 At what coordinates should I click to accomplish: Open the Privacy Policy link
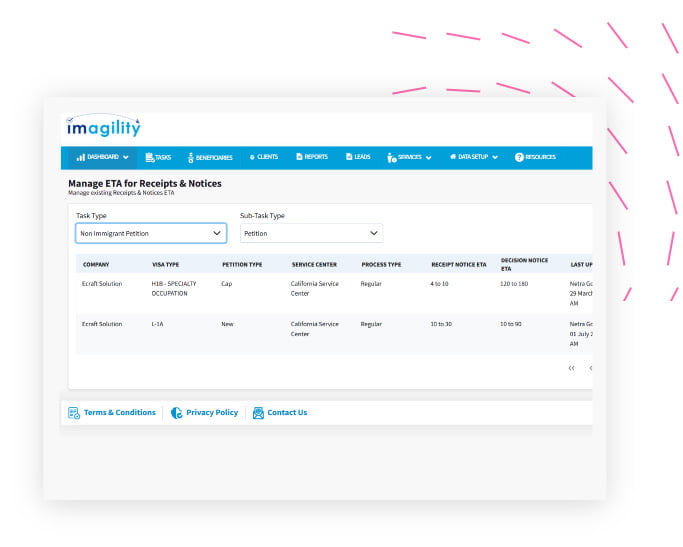tap(212, 412)
